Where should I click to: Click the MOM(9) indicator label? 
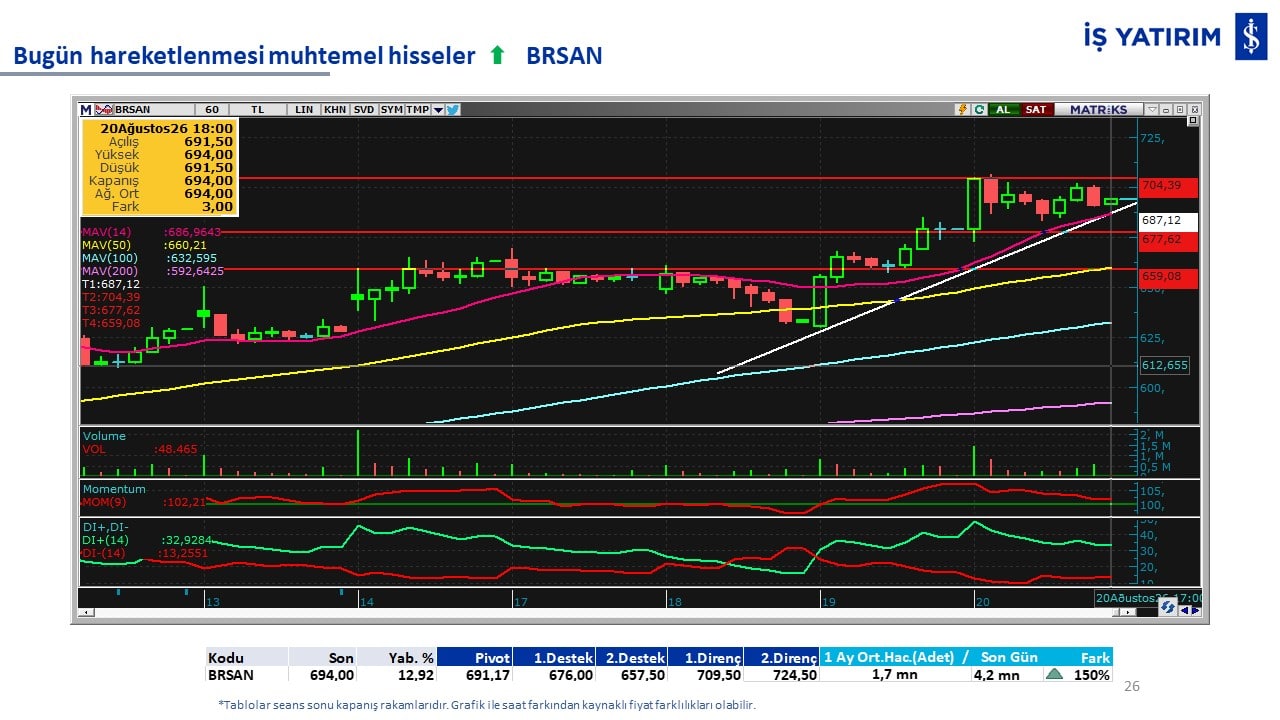pos(105,502)
